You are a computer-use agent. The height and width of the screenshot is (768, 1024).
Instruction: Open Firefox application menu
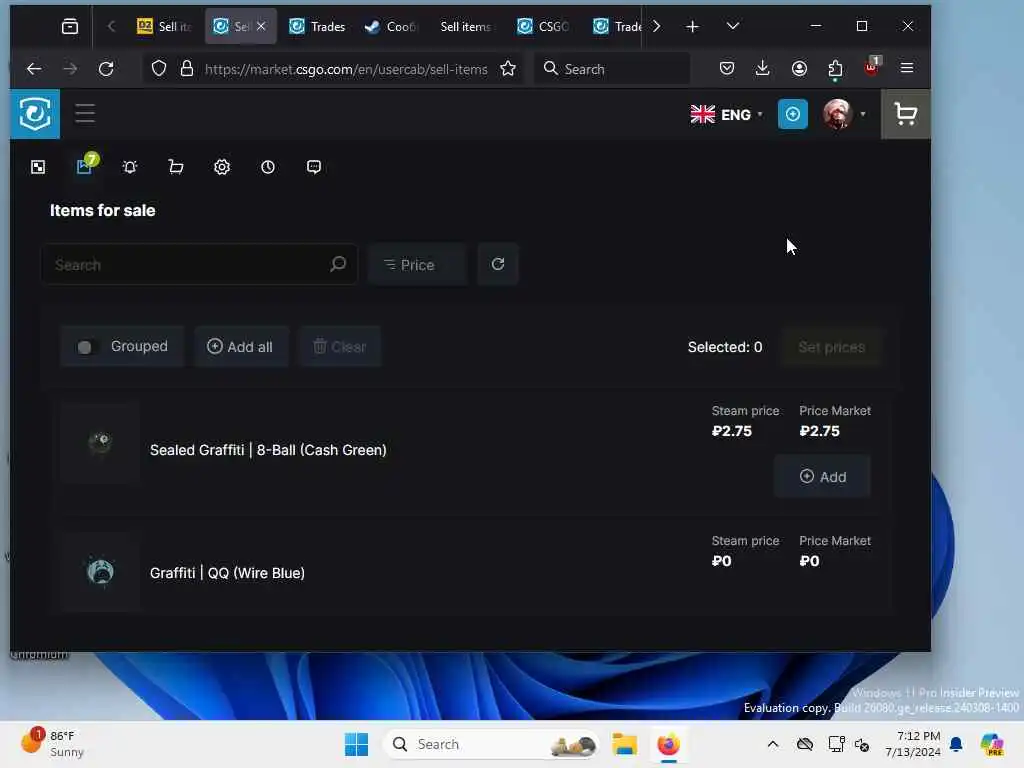[x=906, y=68]
